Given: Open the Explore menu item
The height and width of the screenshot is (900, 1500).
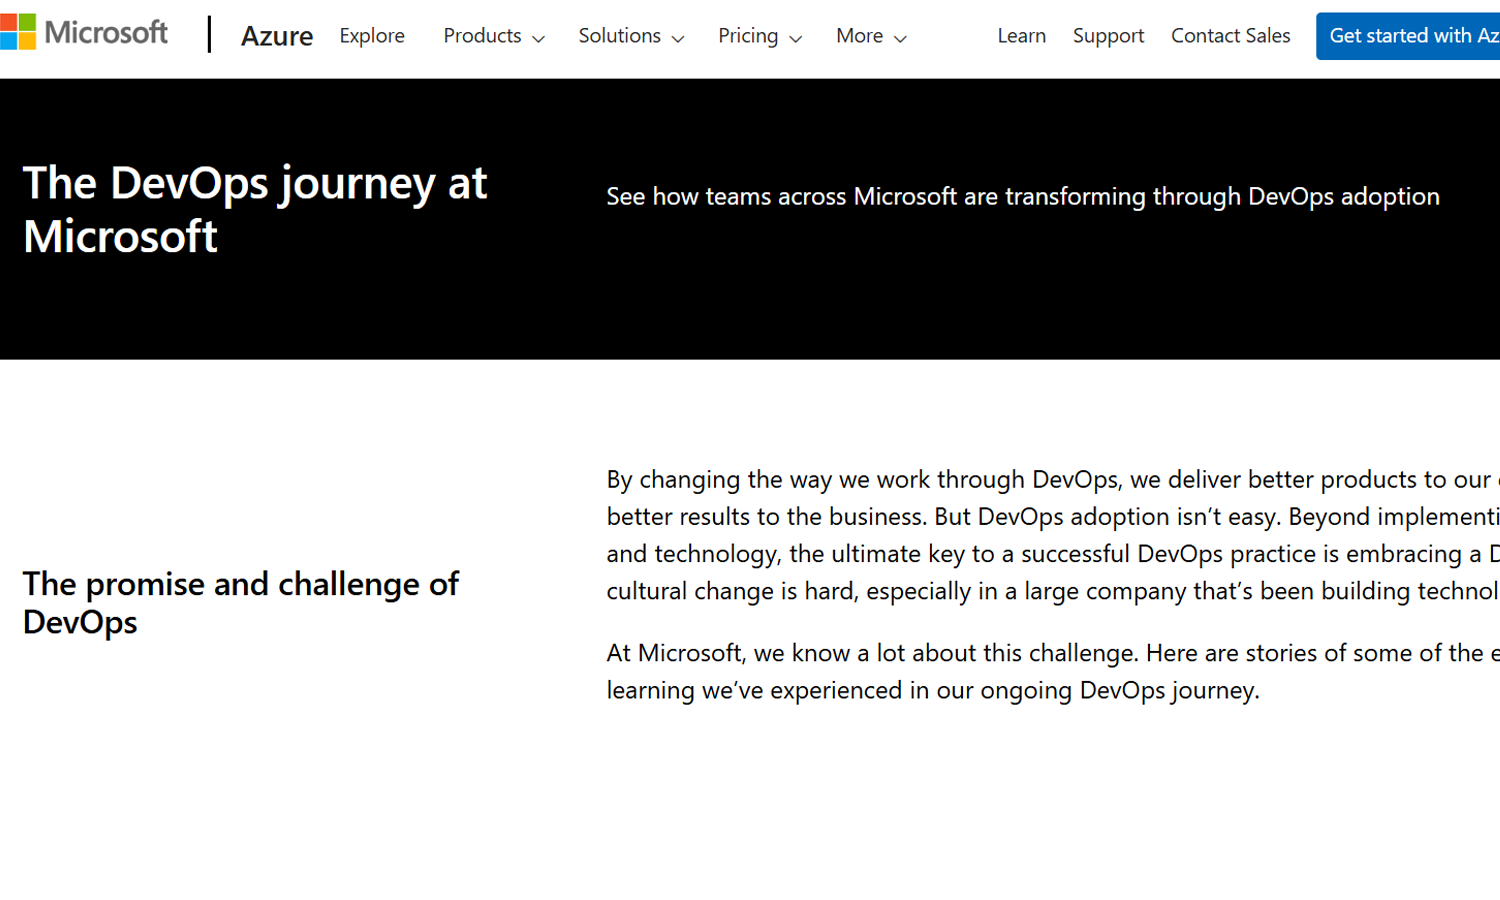Looking at the screenshot, I should point(371,36).
